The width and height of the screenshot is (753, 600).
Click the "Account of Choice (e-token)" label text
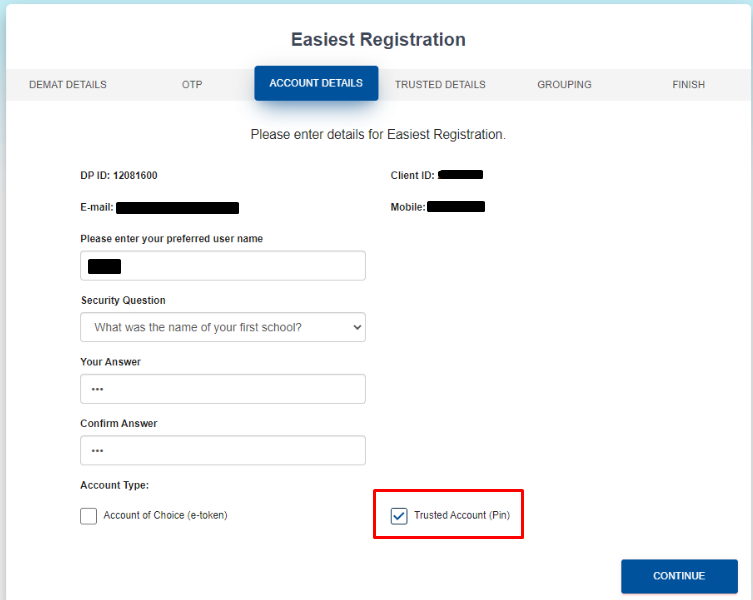click(172, 516)
